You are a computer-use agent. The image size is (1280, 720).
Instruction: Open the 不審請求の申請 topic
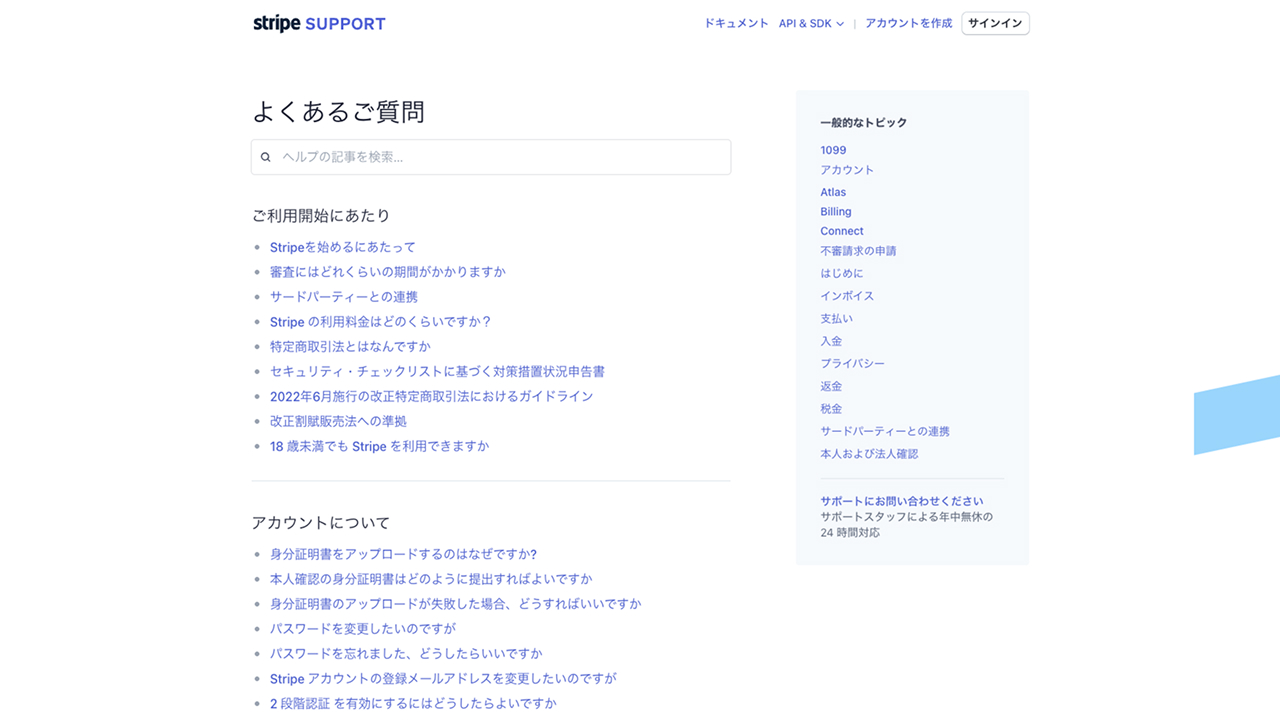(x=858, y=250)
